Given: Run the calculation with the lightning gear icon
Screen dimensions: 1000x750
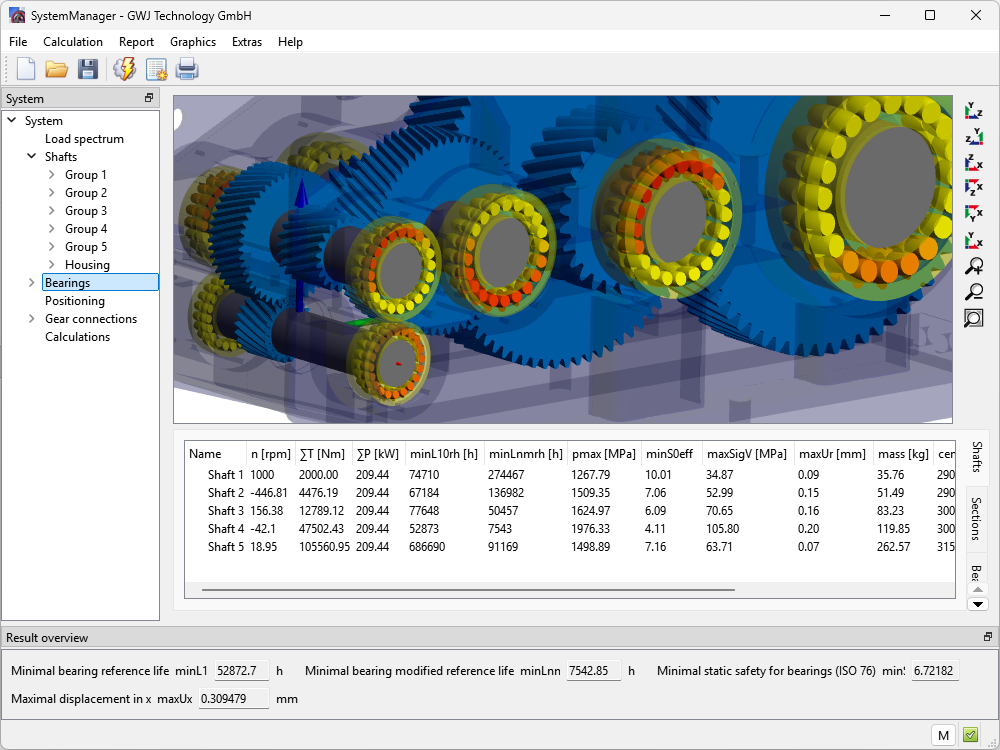Looking at the screenshot, I should (124, 69).
